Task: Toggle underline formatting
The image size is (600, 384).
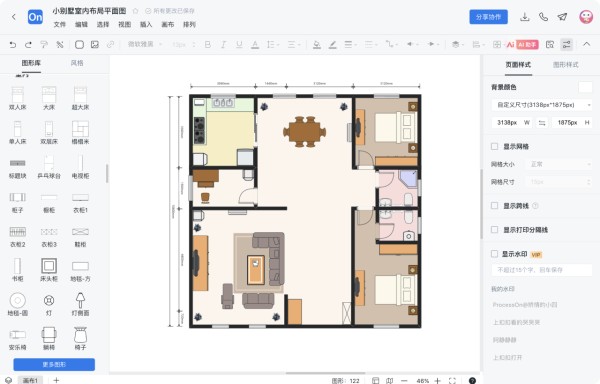Action: click(x=239, y=45)
